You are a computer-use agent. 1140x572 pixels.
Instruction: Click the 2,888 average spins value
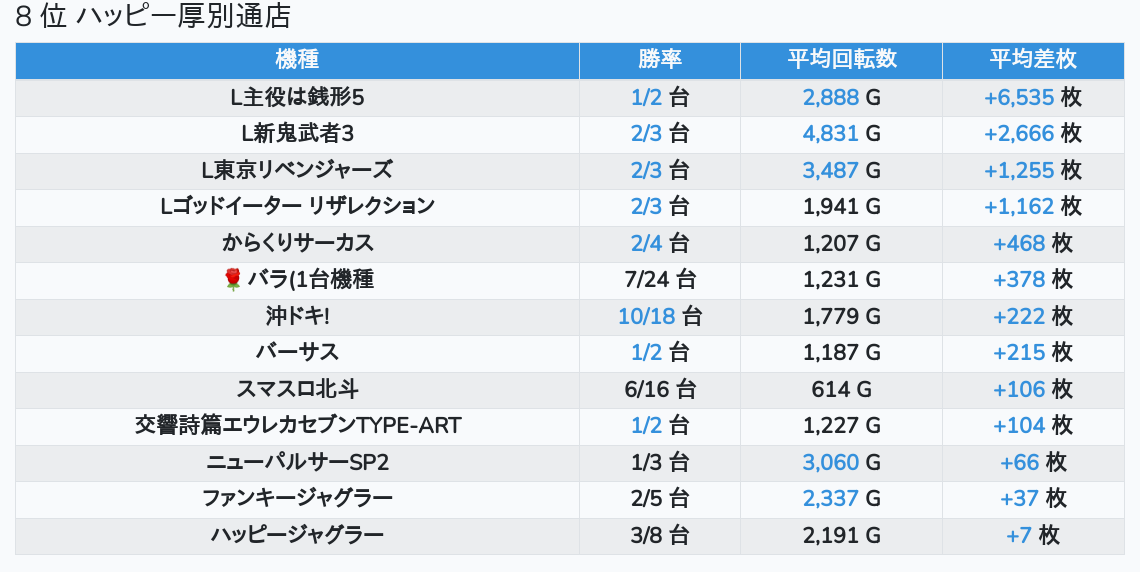pos(830,97)
